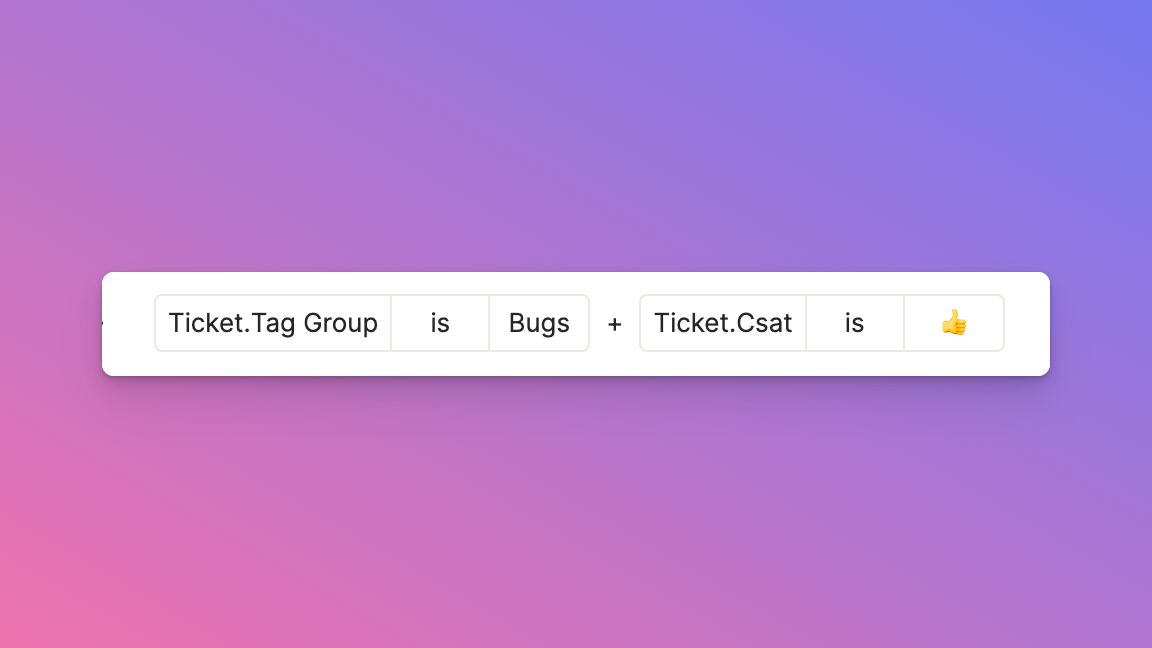
Task: Click the Ticket.Tag Group label
Action: (x=273, y=323)
